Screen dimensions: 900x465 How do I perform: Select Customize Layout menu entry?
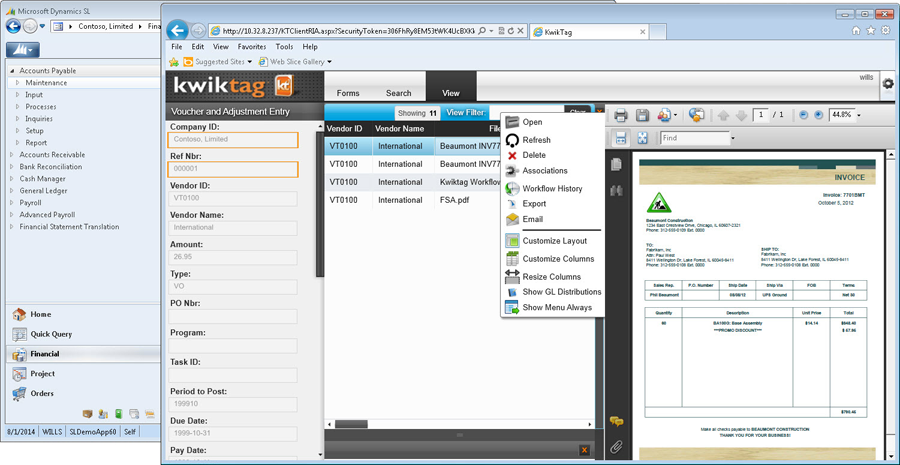[553, 241]
